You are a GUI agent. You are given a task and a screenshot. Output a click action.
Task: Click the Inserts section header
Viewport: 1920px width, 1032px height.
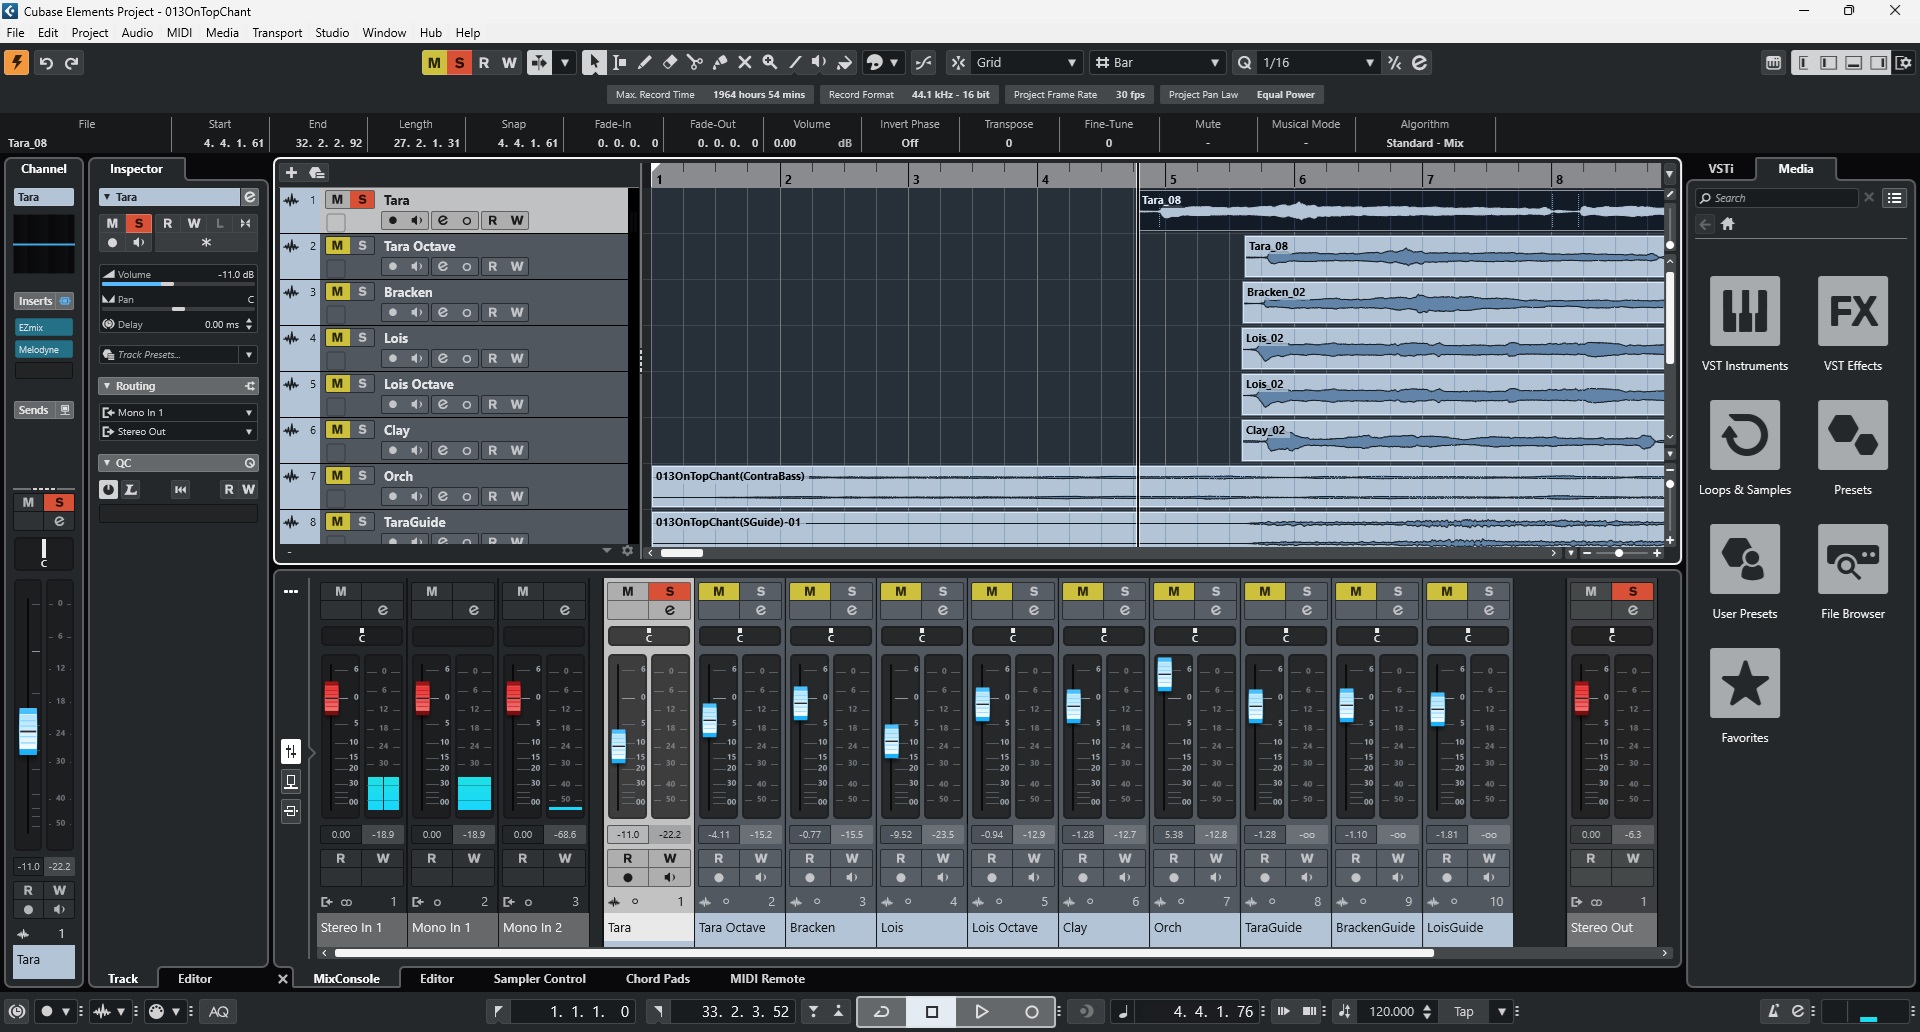click(x=44, y=301)
